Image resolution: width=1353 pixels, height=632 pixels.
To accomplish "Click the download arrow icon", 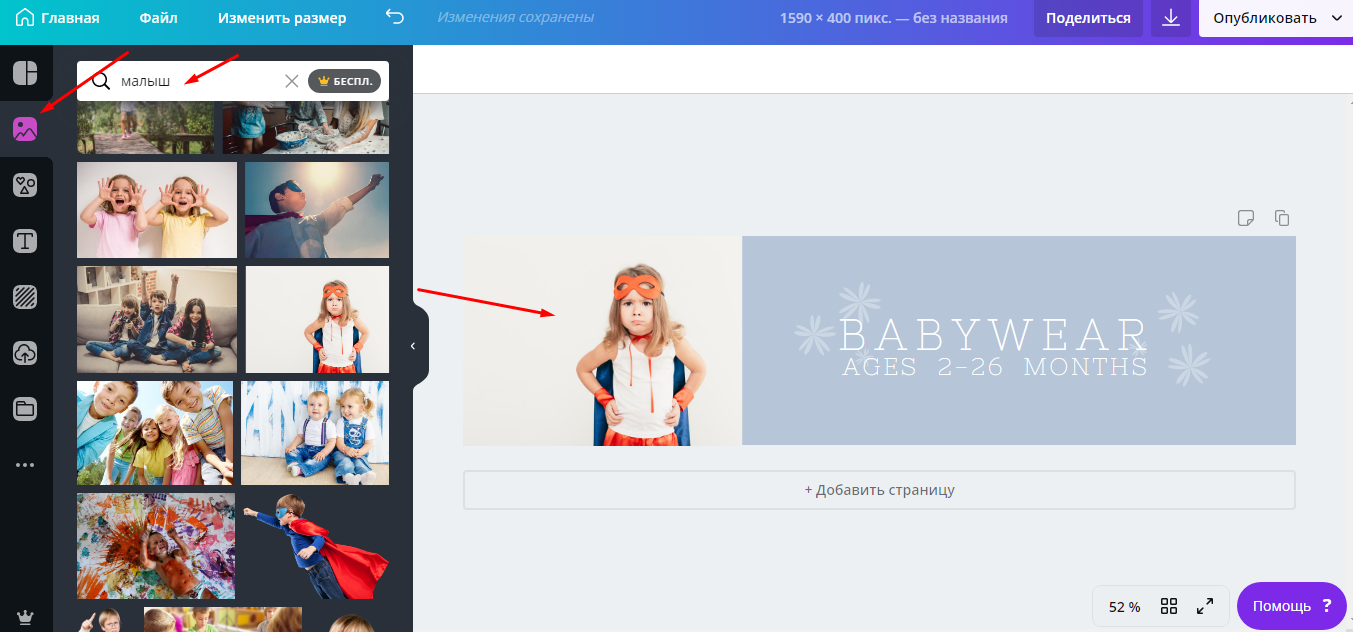I will pos(1171,18).
